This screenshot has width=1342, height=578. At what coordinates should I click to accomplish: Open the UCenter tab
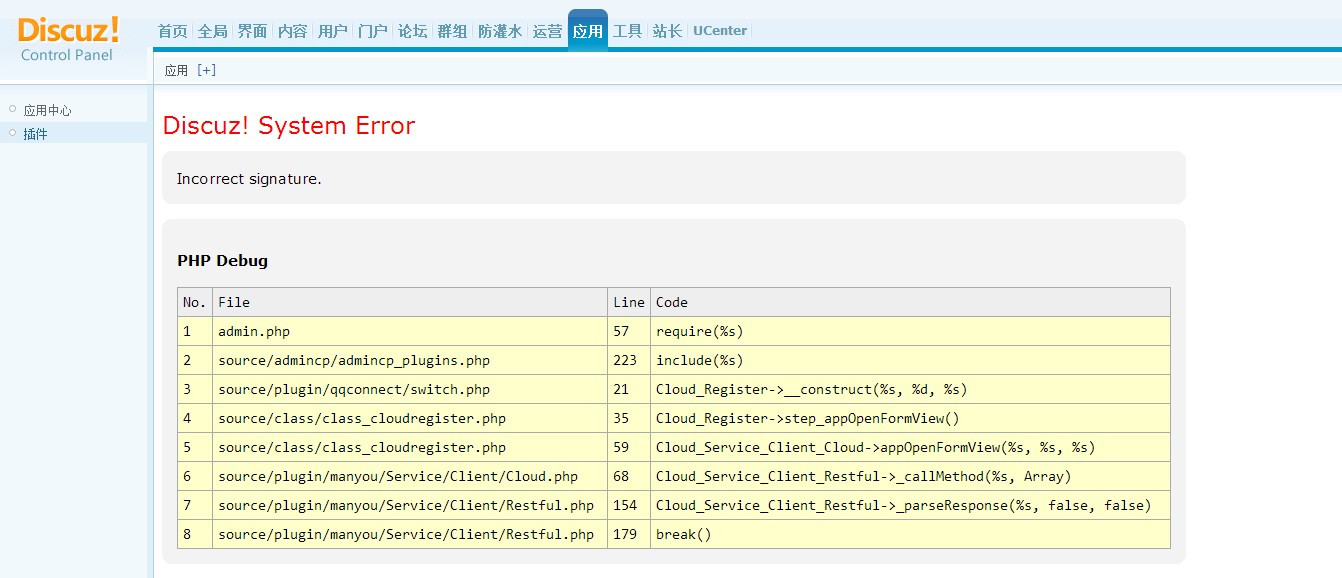coord(720,31)
